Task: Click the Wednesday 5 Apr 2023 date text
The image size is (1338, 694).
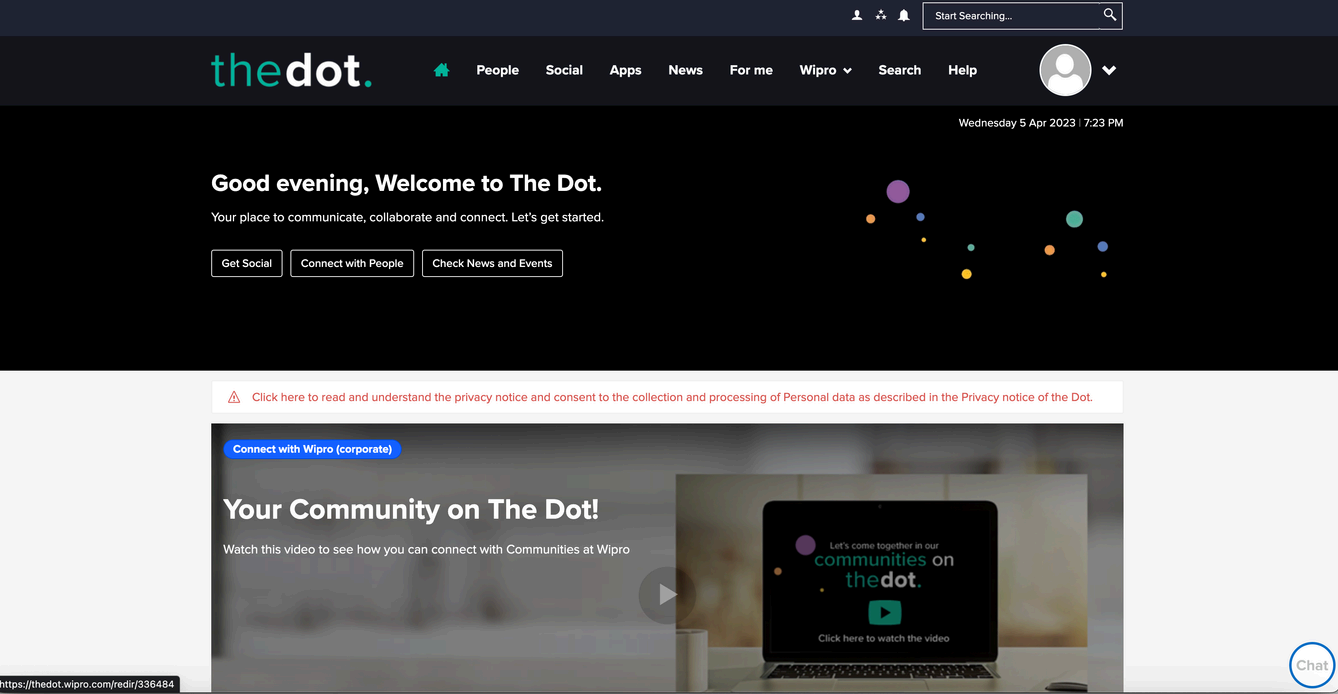Action: pyautogui.click(x=1017, y=123)
